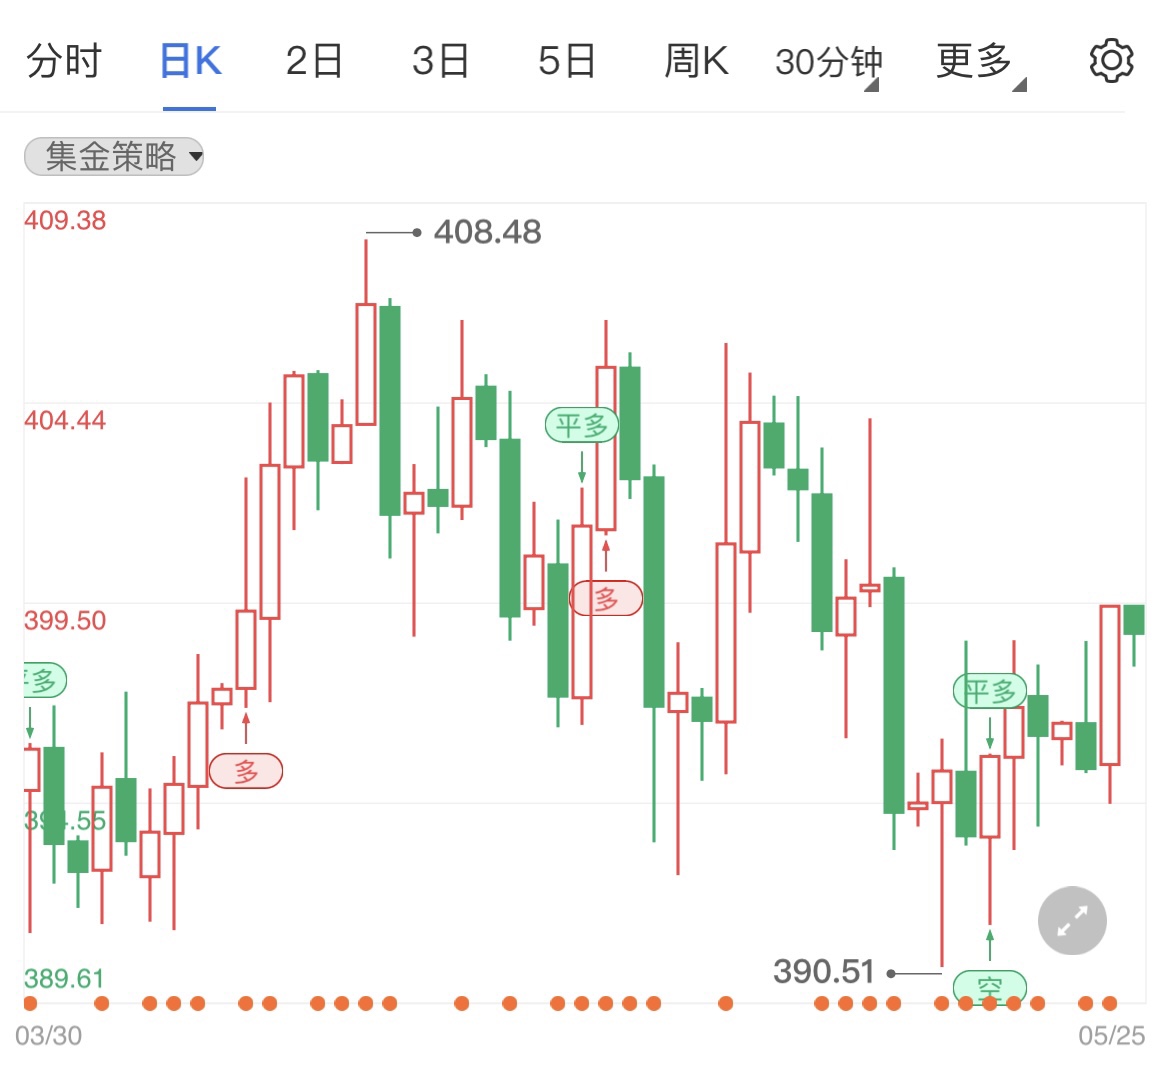Screen dimensions: 1170x1065
Task: Tap the 空 signal marker near 390.51
Action: pyautogui.click(x=989, y=988)
